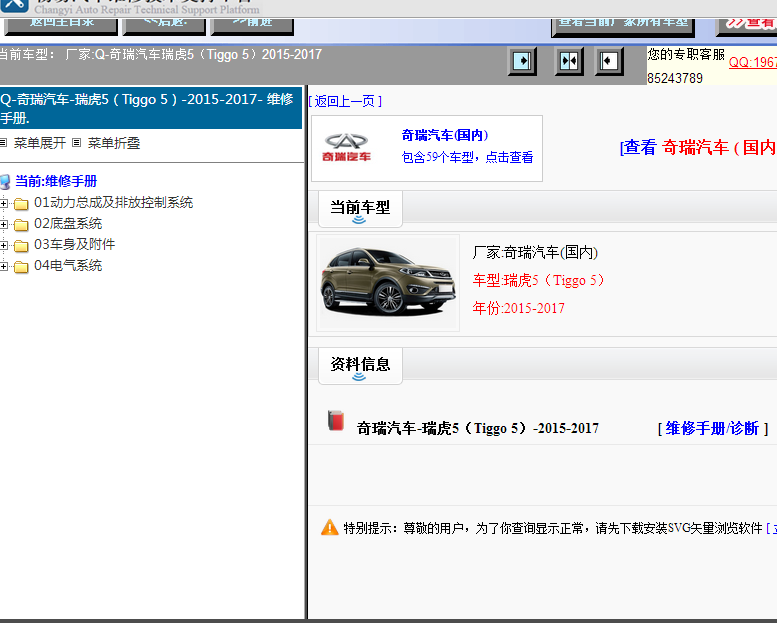Image resolution: width=777 pixels, height=623 pixels.
Task: Click the folder icon for 02底盘系统
Action: (21, 225)
